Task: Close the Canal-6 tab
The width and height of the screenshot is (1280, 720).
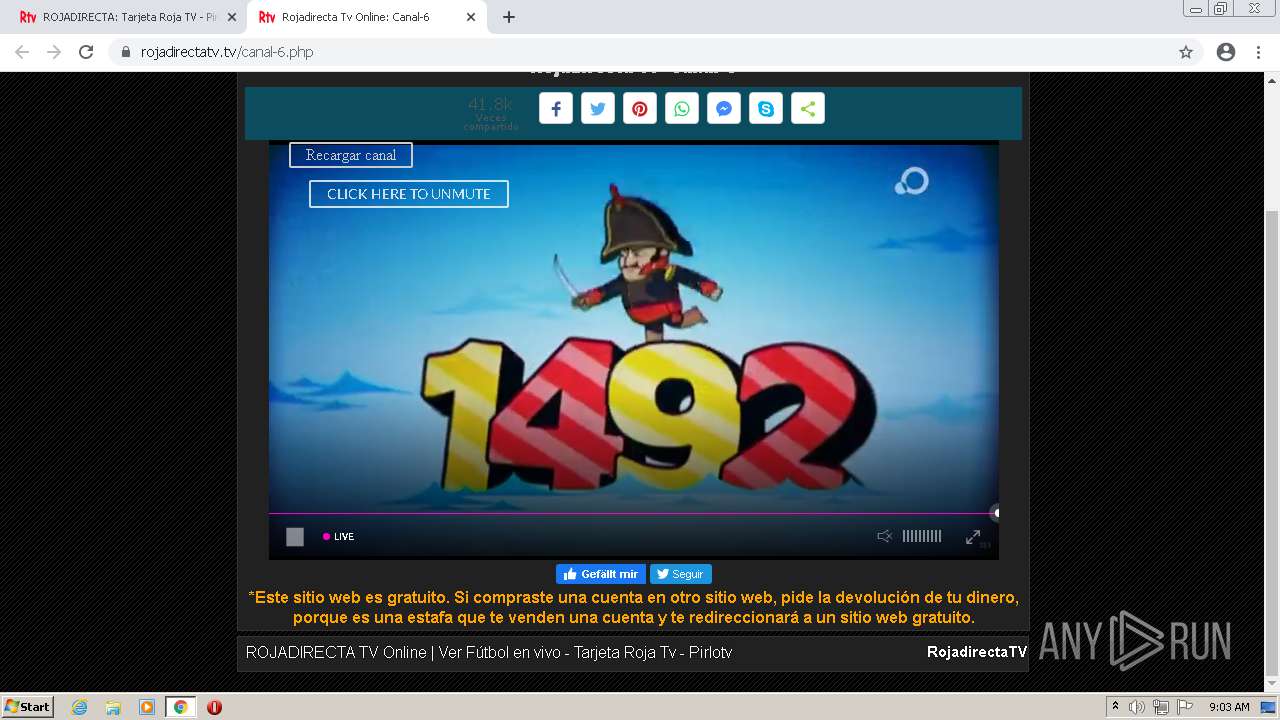Action: (x=469, y=17)
